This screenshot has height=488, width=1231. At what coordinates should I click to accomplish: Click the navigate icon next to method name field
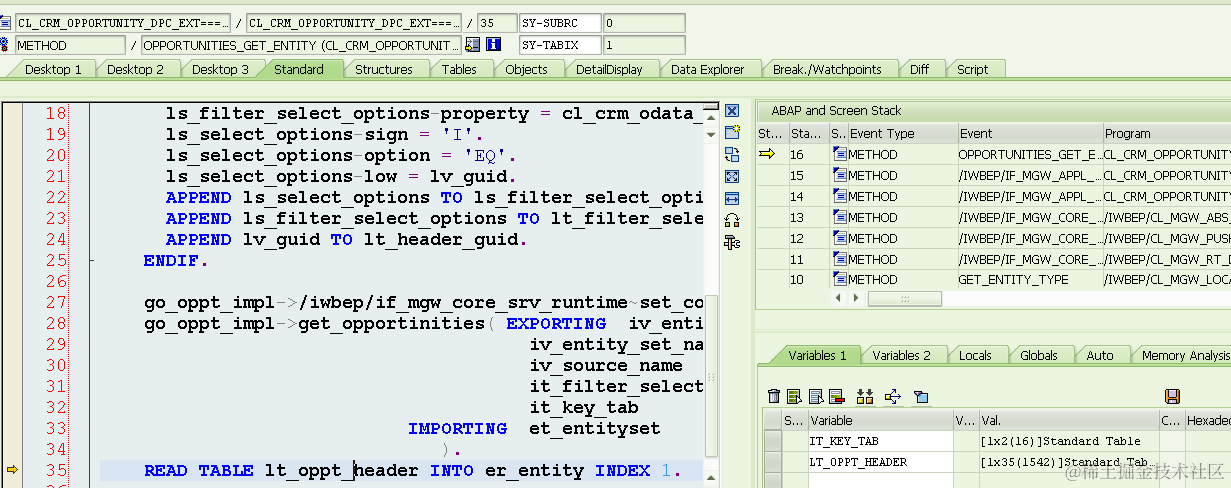tap(472, 45)
